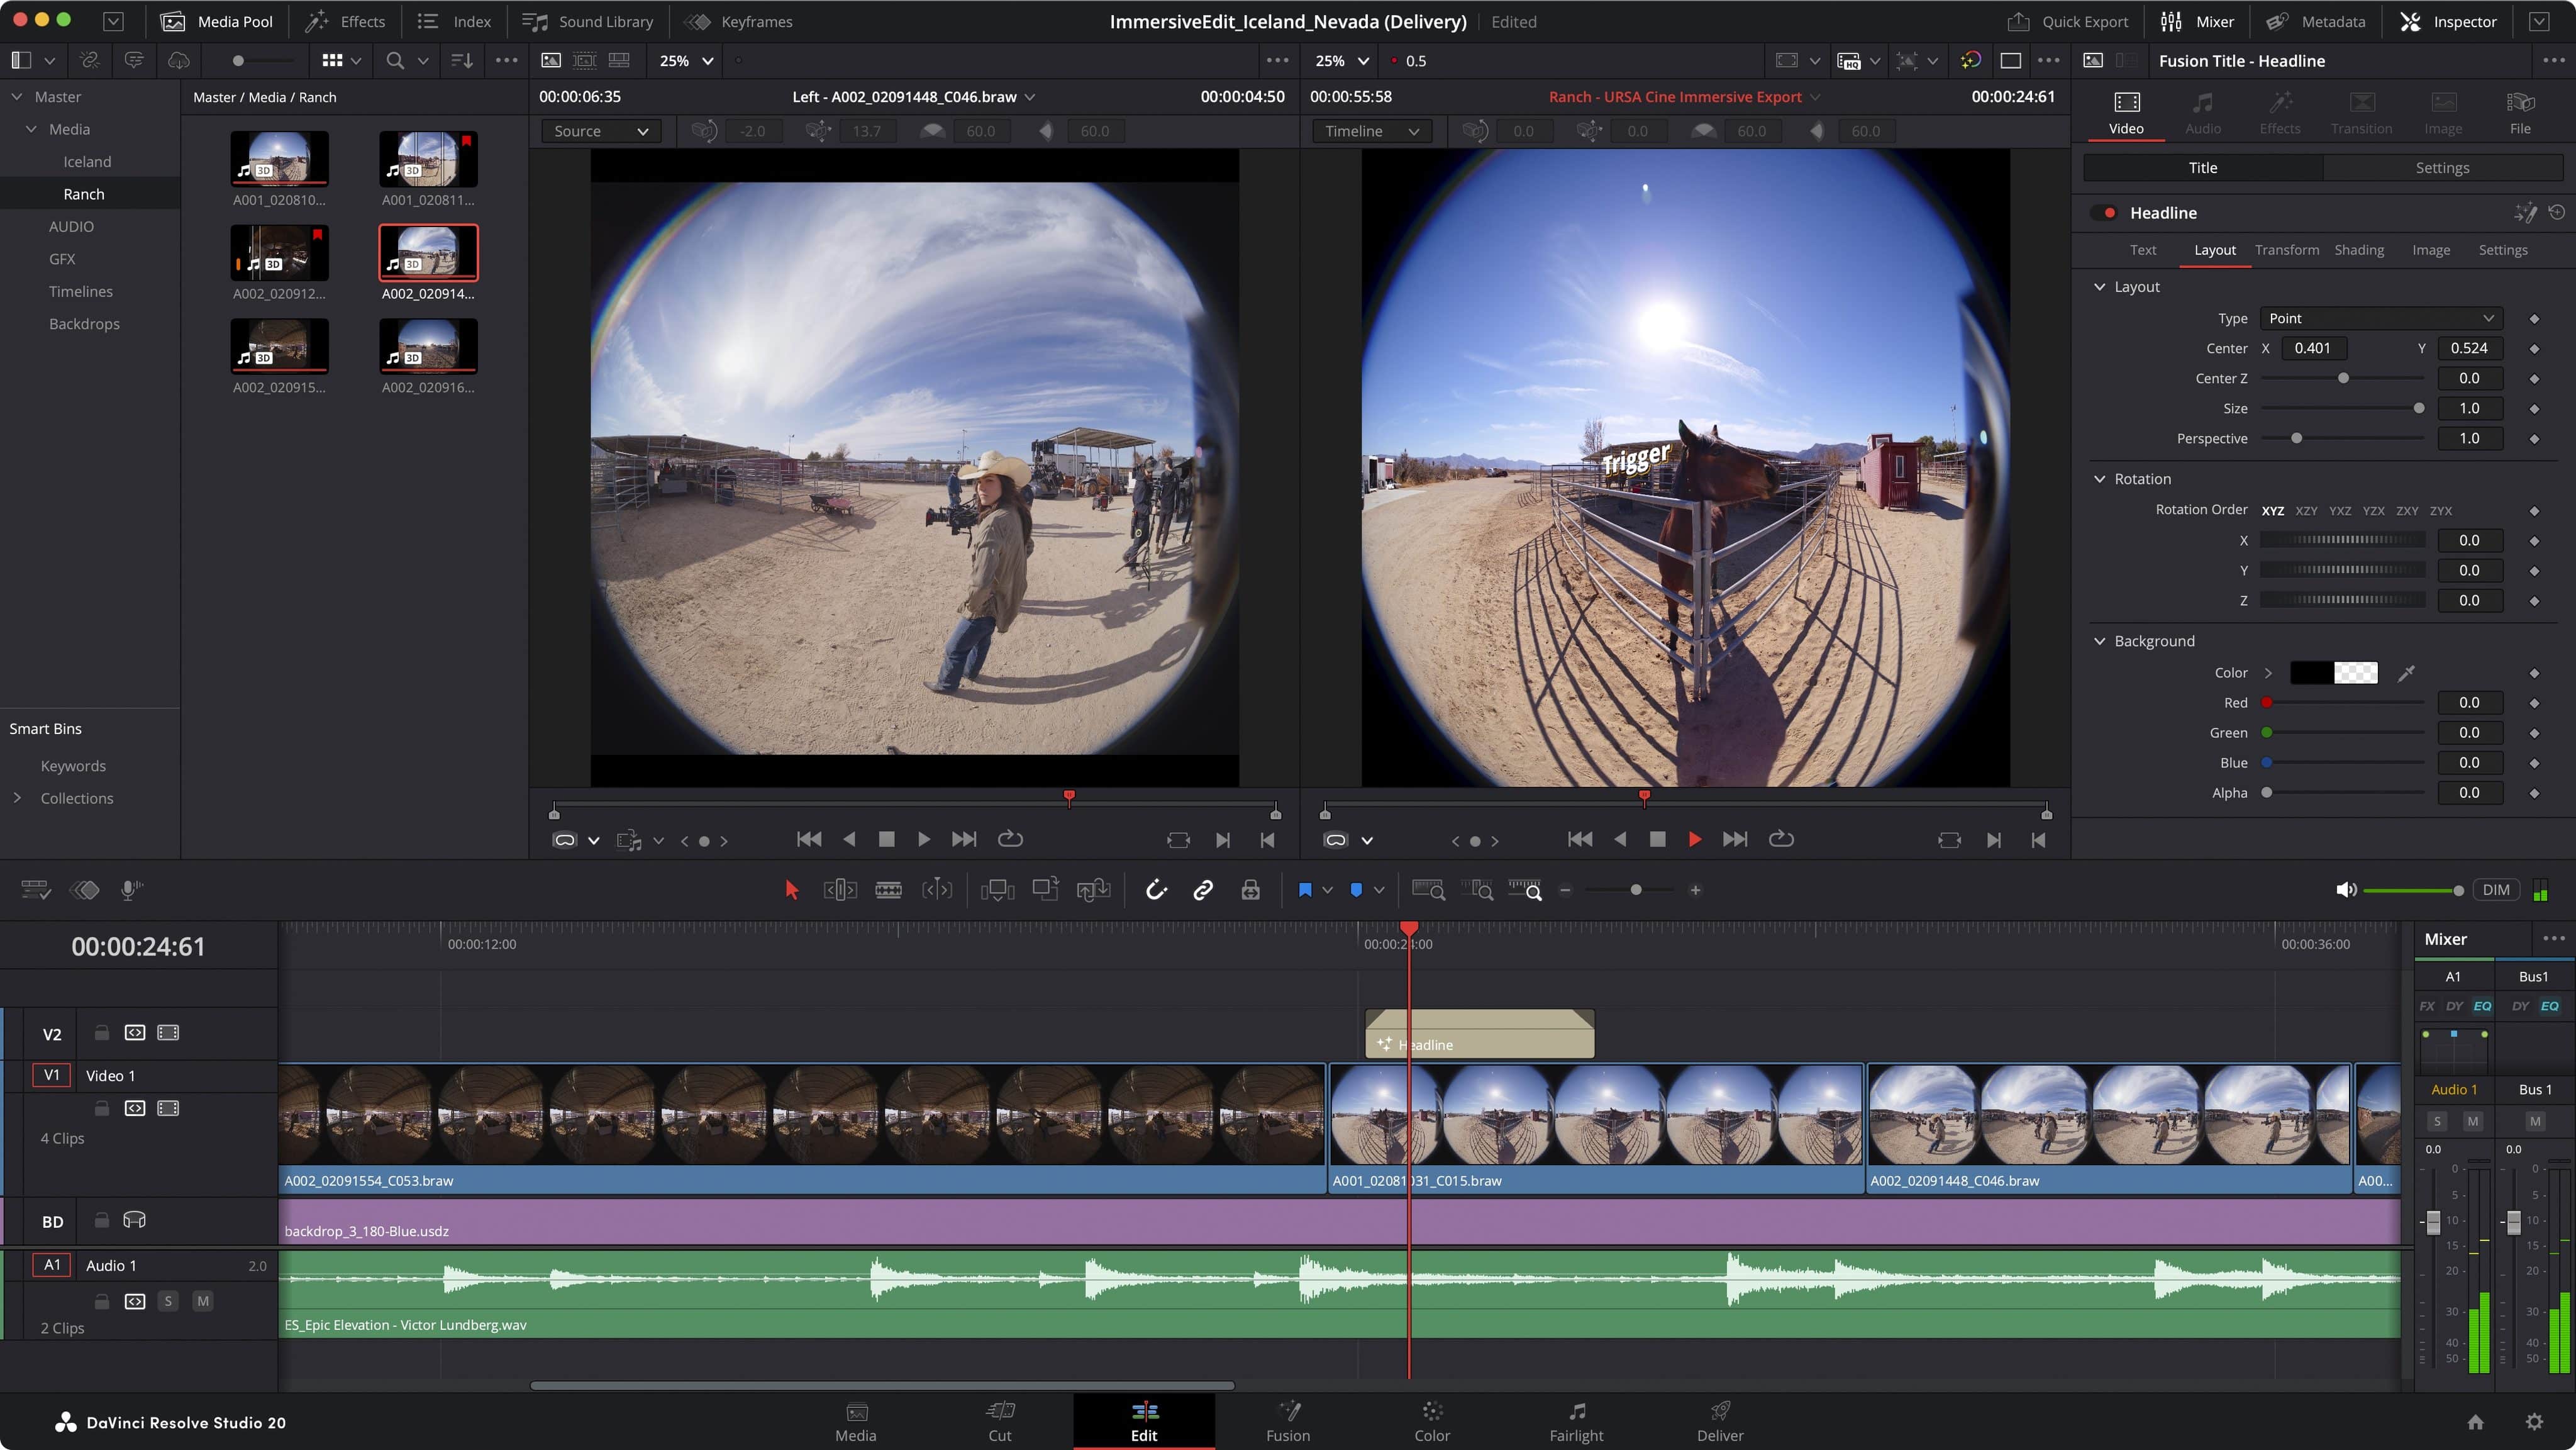Select the Blade edit mode tool

click(x=888, y=889)
